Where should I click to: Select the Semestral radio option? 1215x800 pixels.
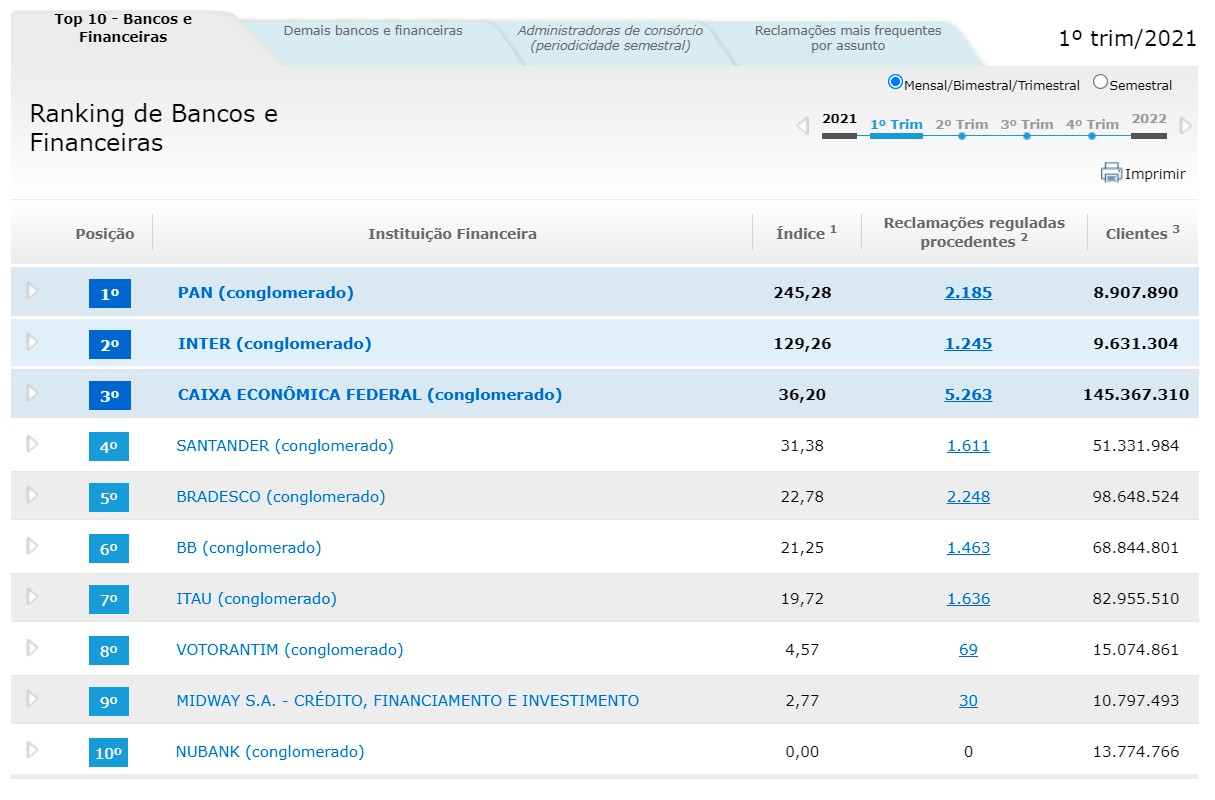tap(1100, 82)
